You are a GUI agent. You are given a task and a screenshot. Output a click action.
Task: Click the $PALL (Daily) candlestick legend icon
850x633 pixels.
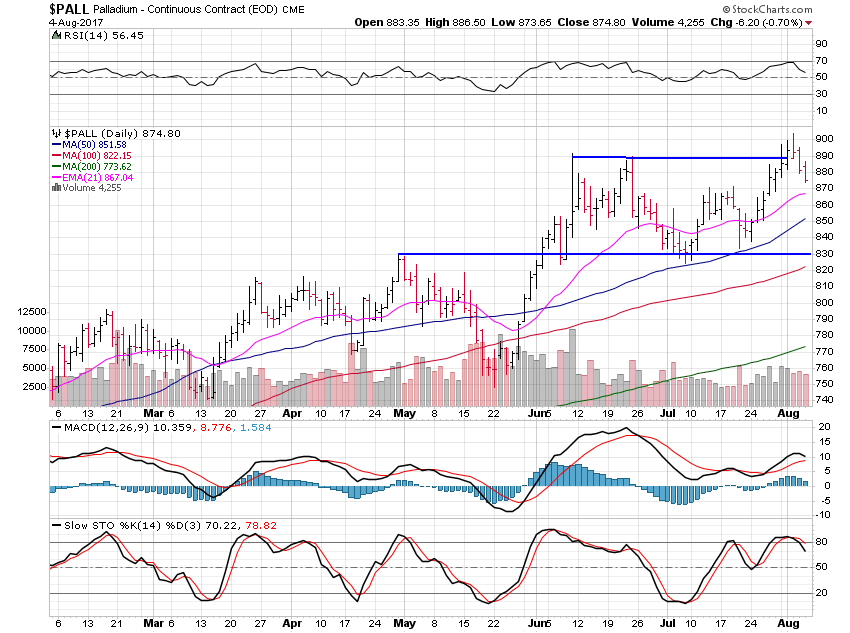(55, 133)
